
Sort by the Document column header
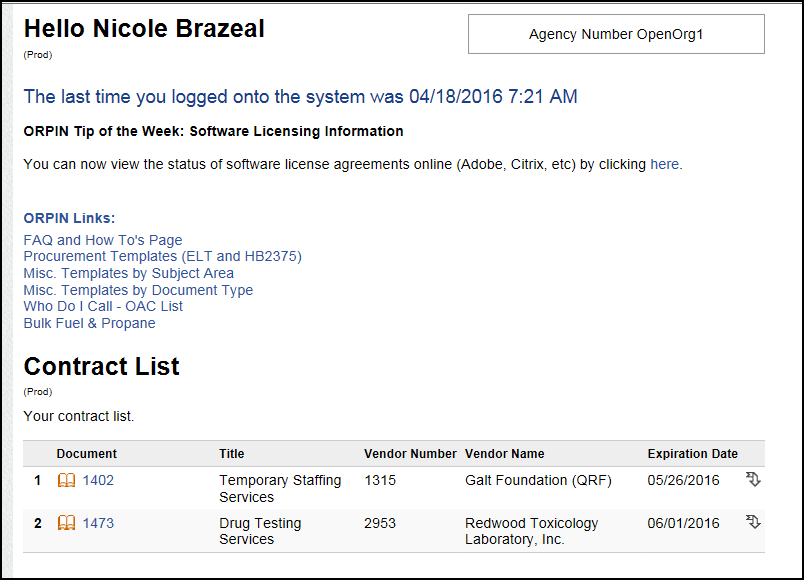coord(87,454)
